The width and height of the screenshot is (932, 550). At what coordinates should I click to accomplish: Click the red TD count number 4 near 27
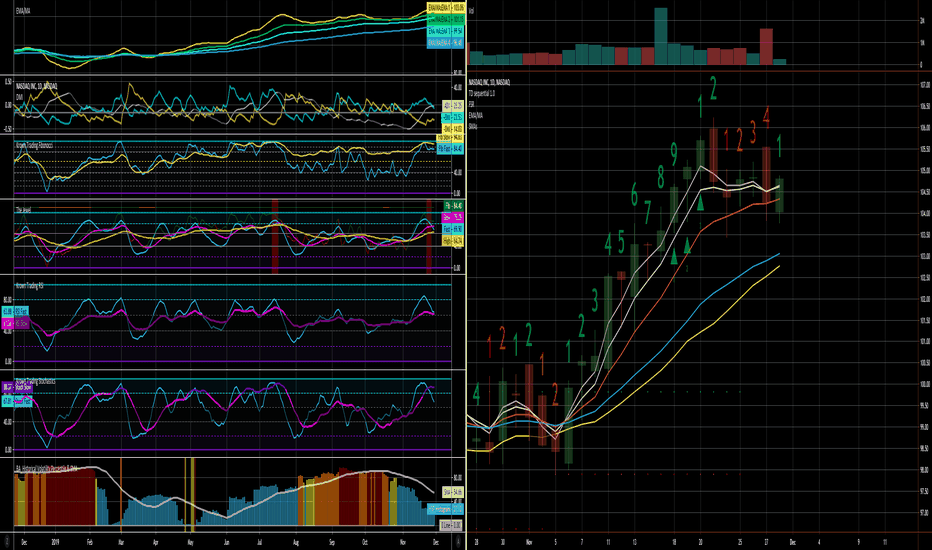tap(766, 117)
